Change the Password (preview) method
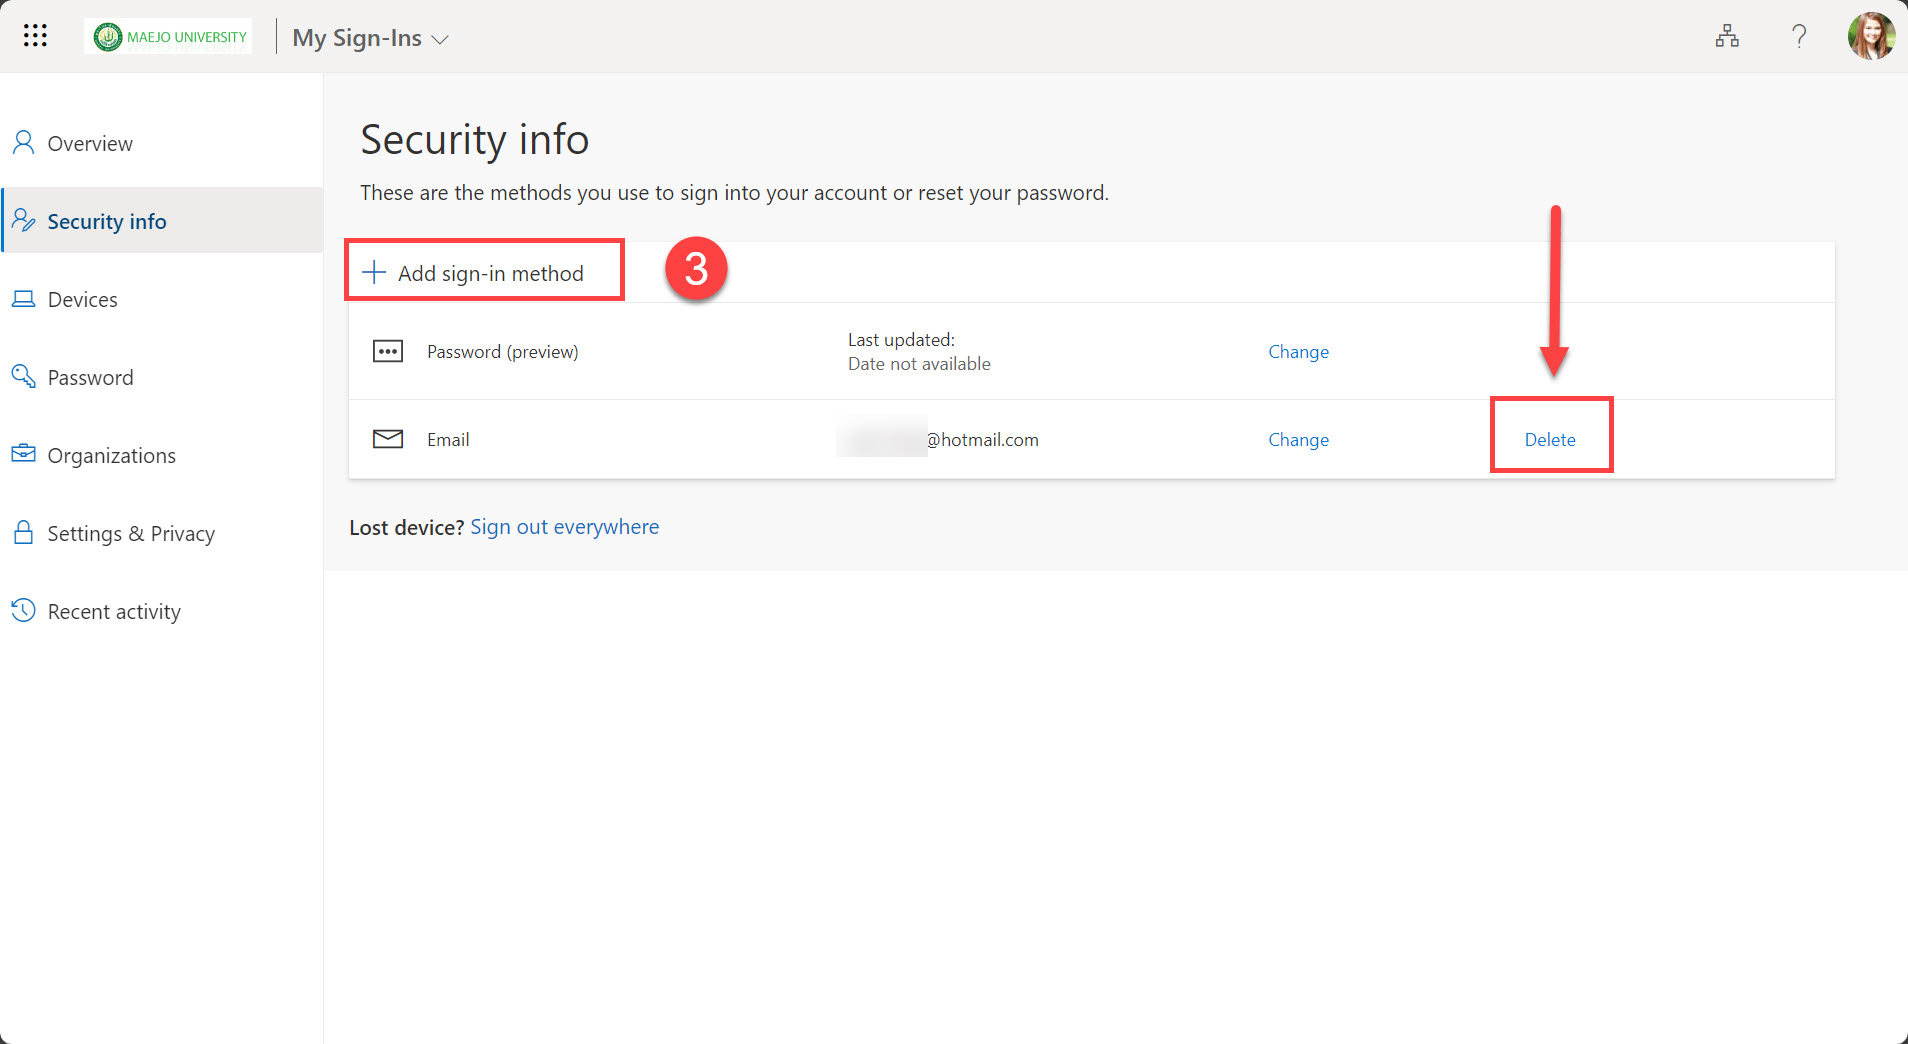 [x=1298, y=352]
